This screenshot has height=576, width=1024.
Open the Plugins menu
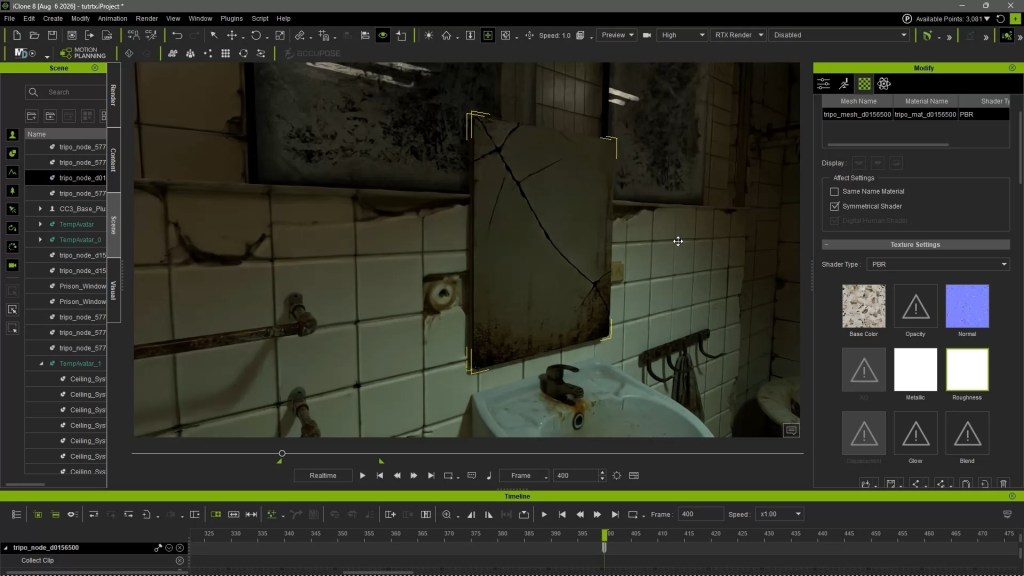click(231, 18)
